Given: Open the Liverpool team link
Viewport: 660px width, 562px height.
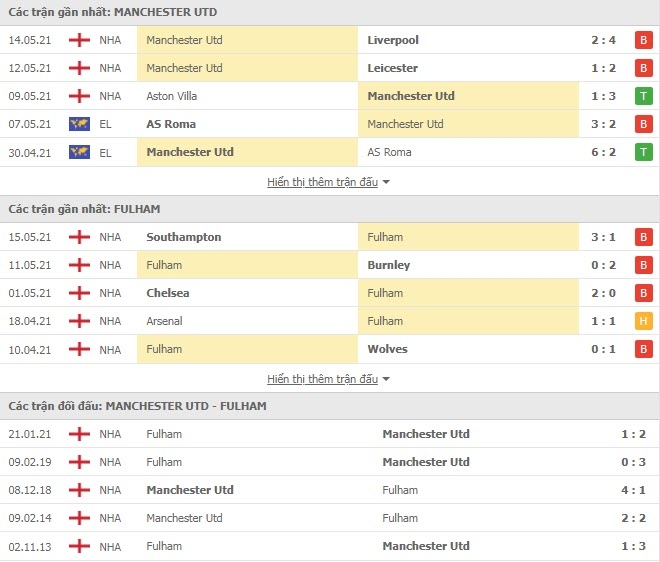Looking at the screenshot, I should [x=393, y=40].
